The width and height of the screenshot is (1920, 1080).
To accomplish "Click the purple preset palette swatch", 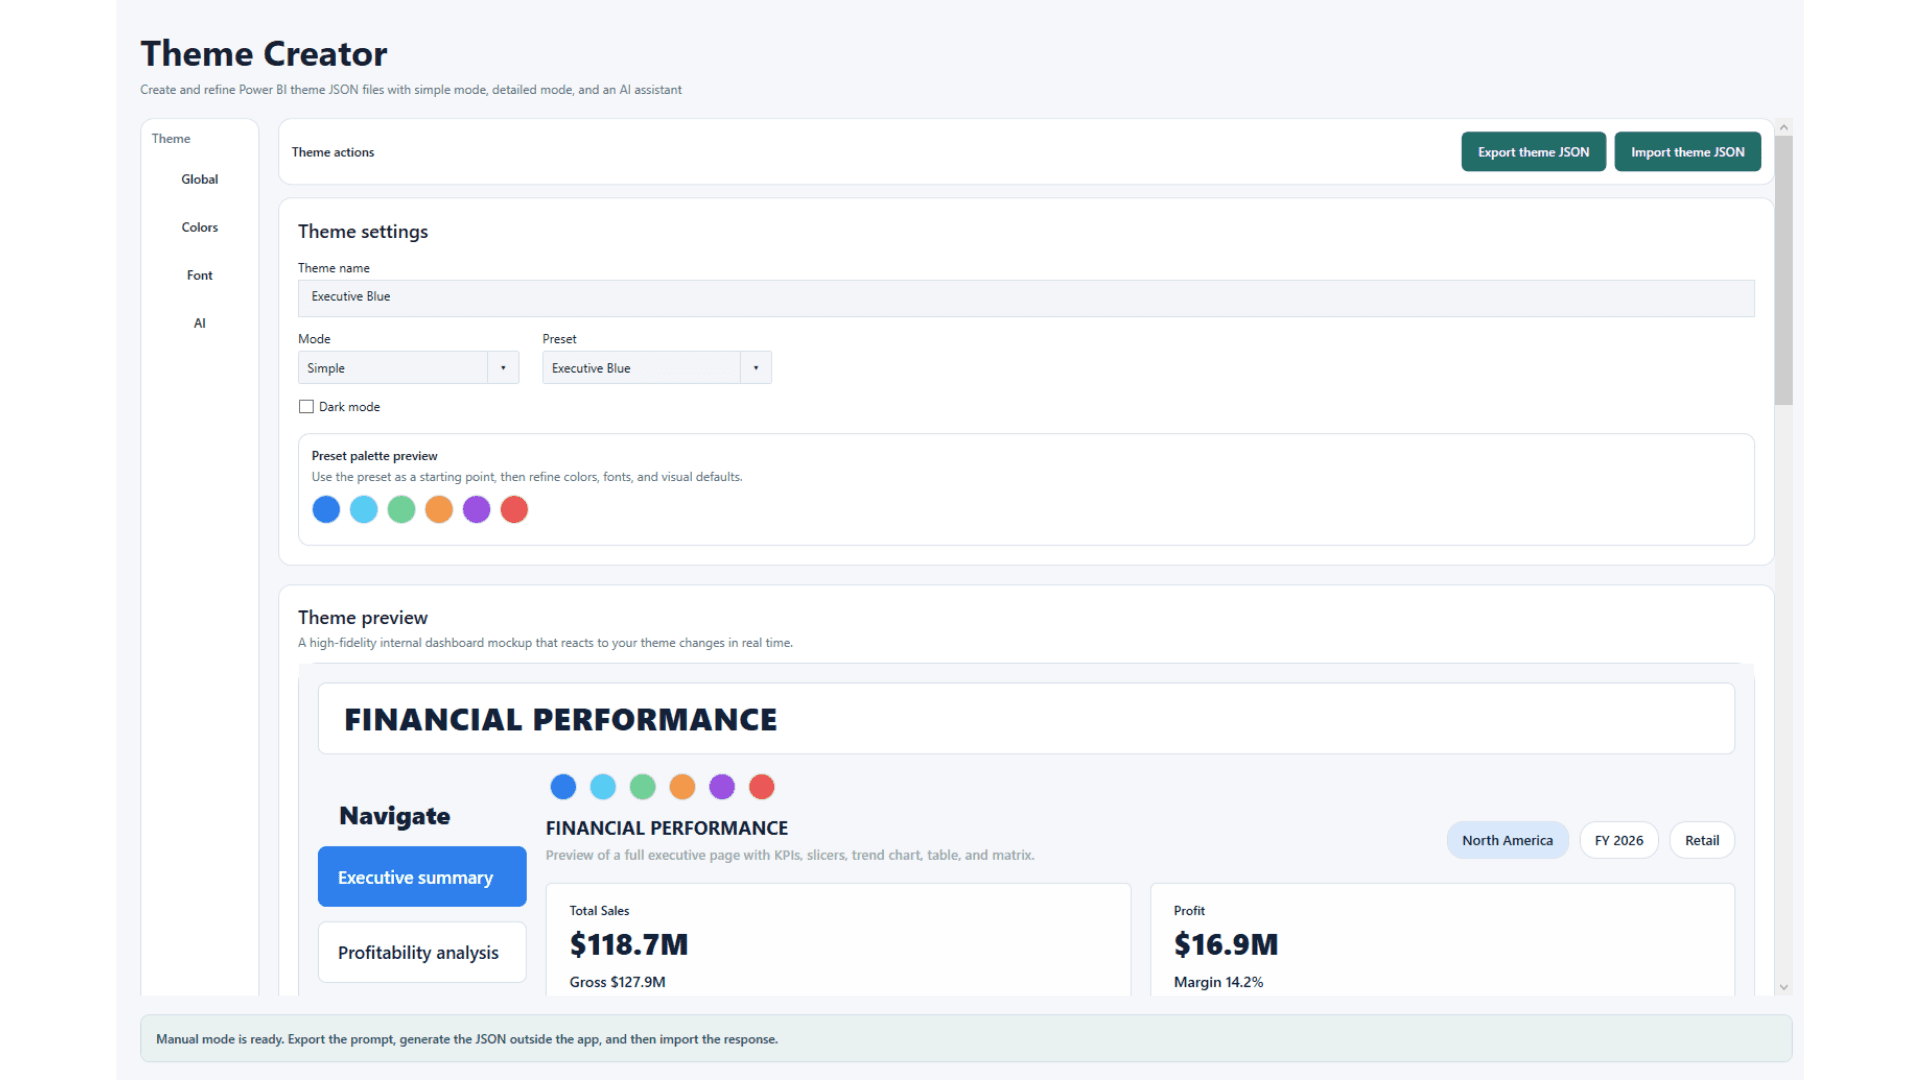I will click(477, 510).
